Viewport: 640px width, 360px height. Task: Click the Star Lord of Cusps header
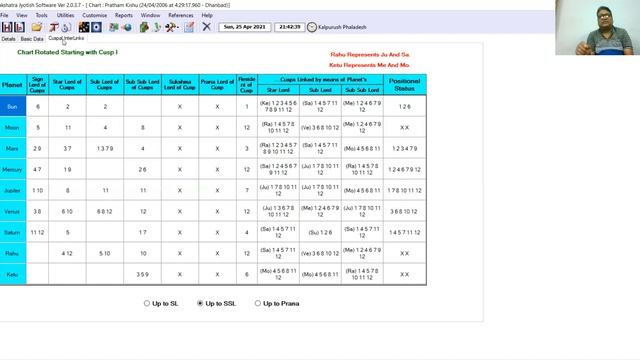tap(67, 85)
